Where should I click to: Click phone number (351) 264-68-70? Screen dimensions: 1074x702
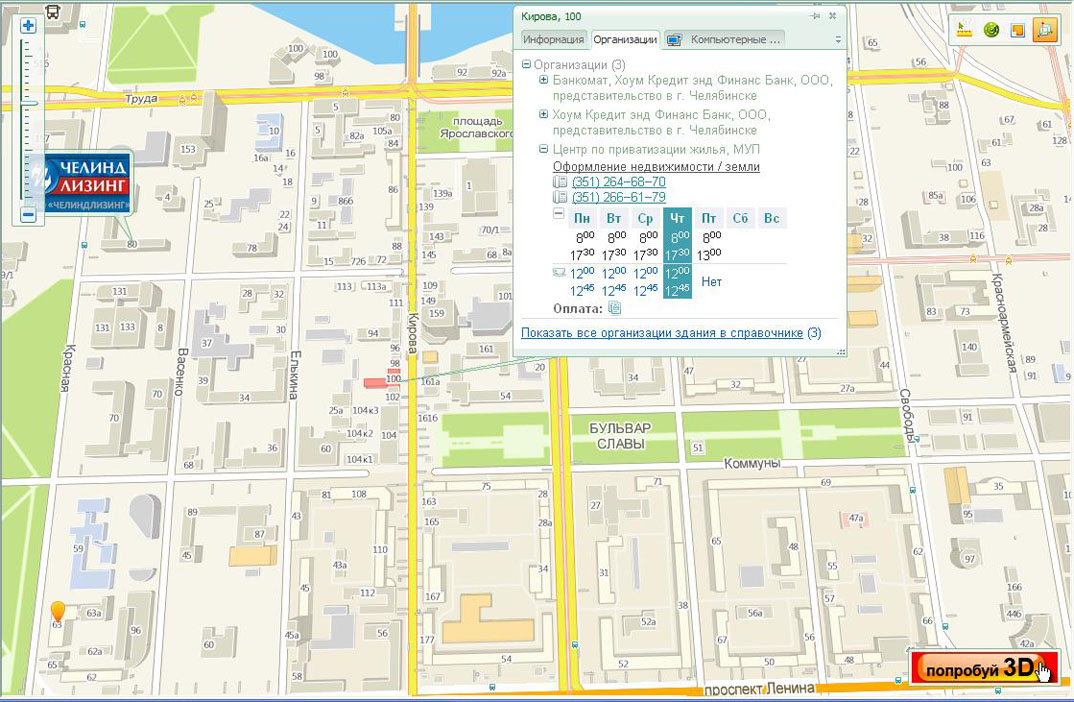618,182
